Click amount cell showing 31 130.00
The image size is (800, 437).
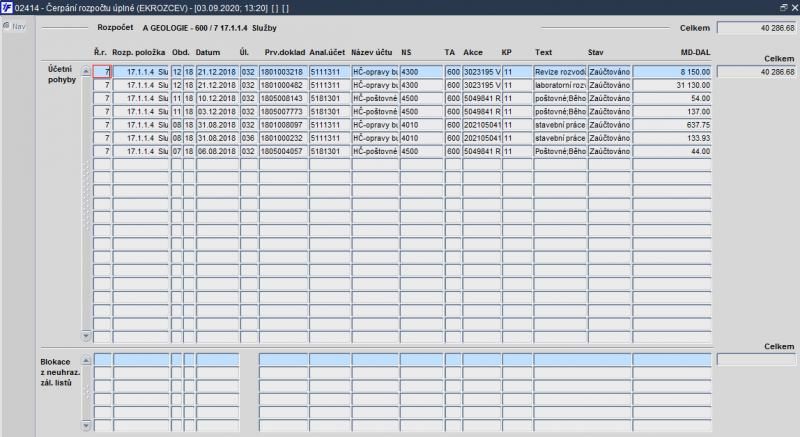[x=672, y=85]
